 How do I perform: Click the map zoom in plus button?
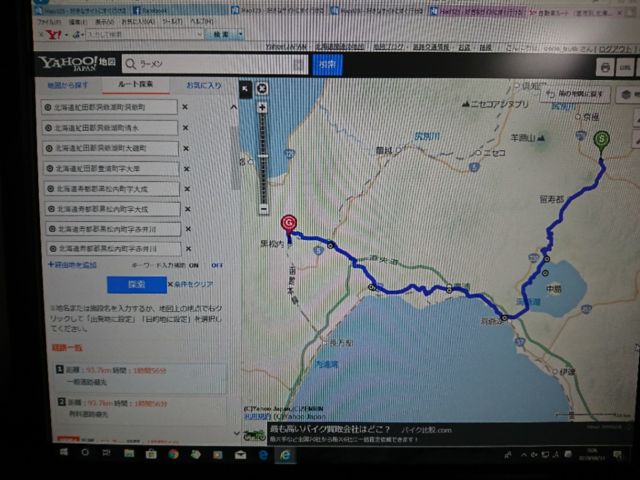click(x=262, y=106)
